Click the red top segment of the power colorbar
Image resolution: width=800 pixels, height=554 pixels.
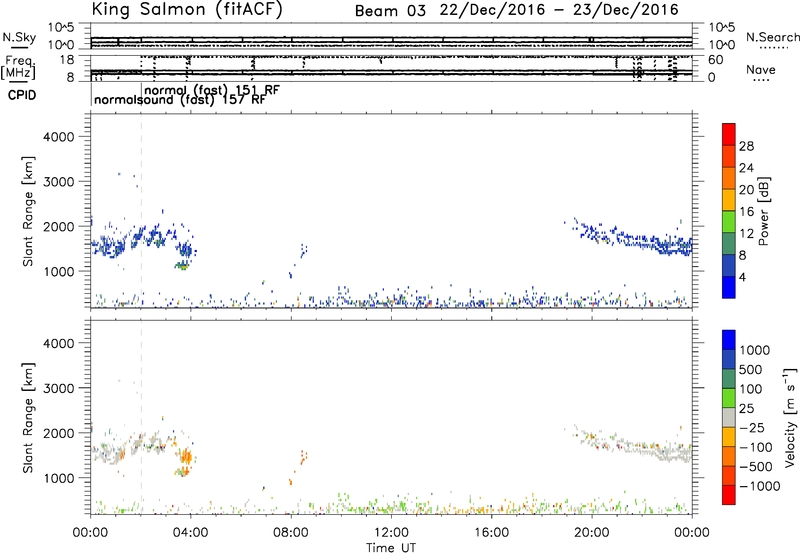pyautogui.click(x=729, y=134)
